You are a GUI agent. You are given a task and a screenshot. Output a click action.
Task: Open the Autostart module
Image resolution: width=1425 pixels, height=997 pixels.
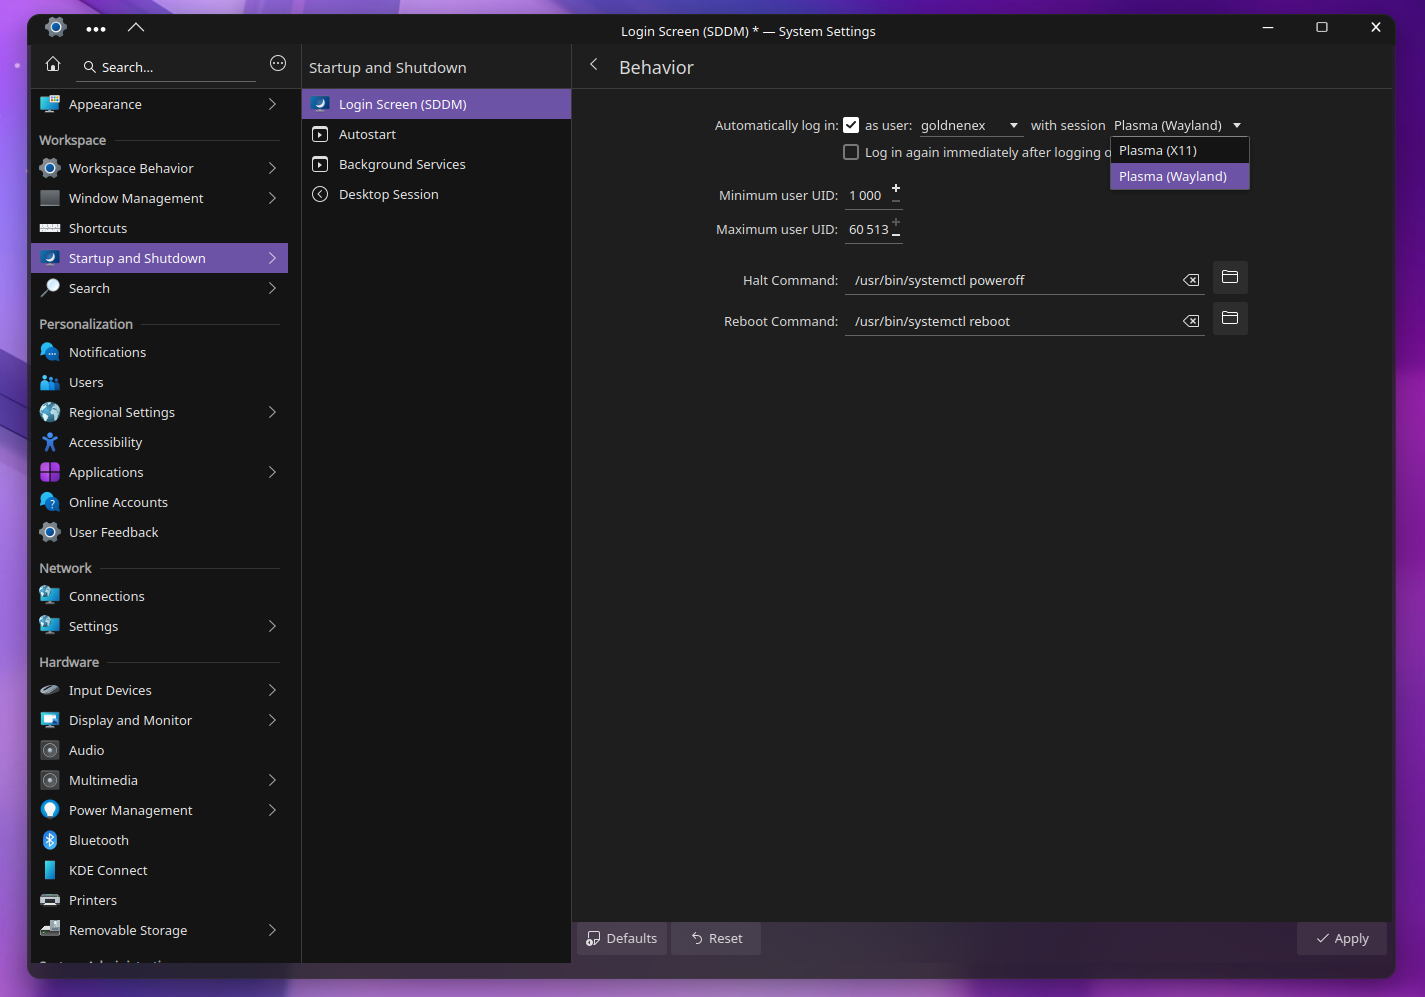[436, 134]
